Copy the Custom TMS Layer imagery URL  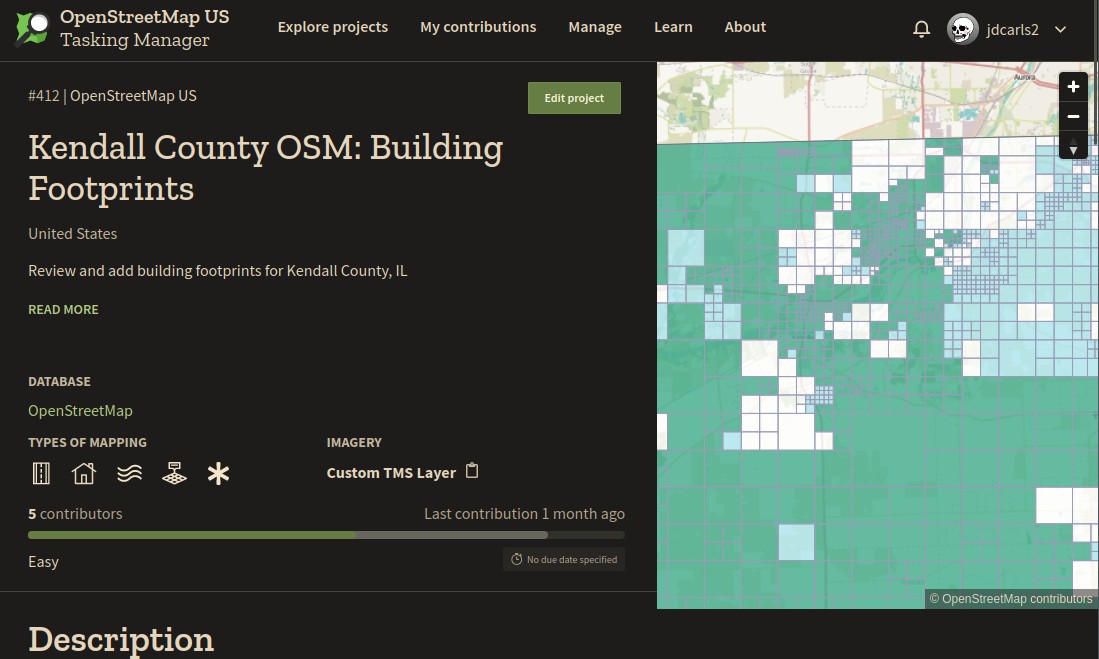[473, 471]
